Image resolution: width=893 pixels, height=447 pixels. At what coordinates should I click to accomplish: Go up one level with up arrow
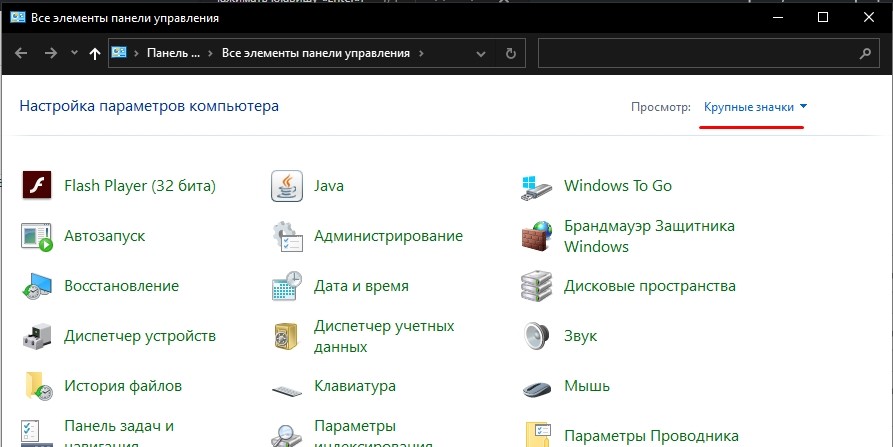point(95,54)
